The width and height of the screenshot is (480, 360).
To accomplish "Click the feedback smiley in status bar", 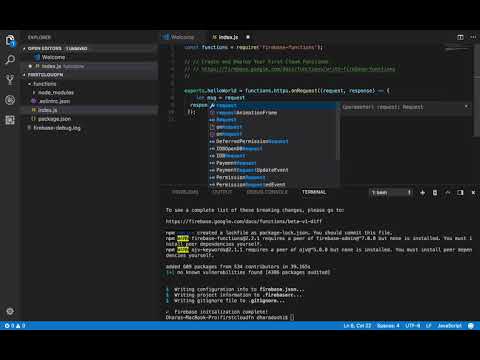I will 471,326.
